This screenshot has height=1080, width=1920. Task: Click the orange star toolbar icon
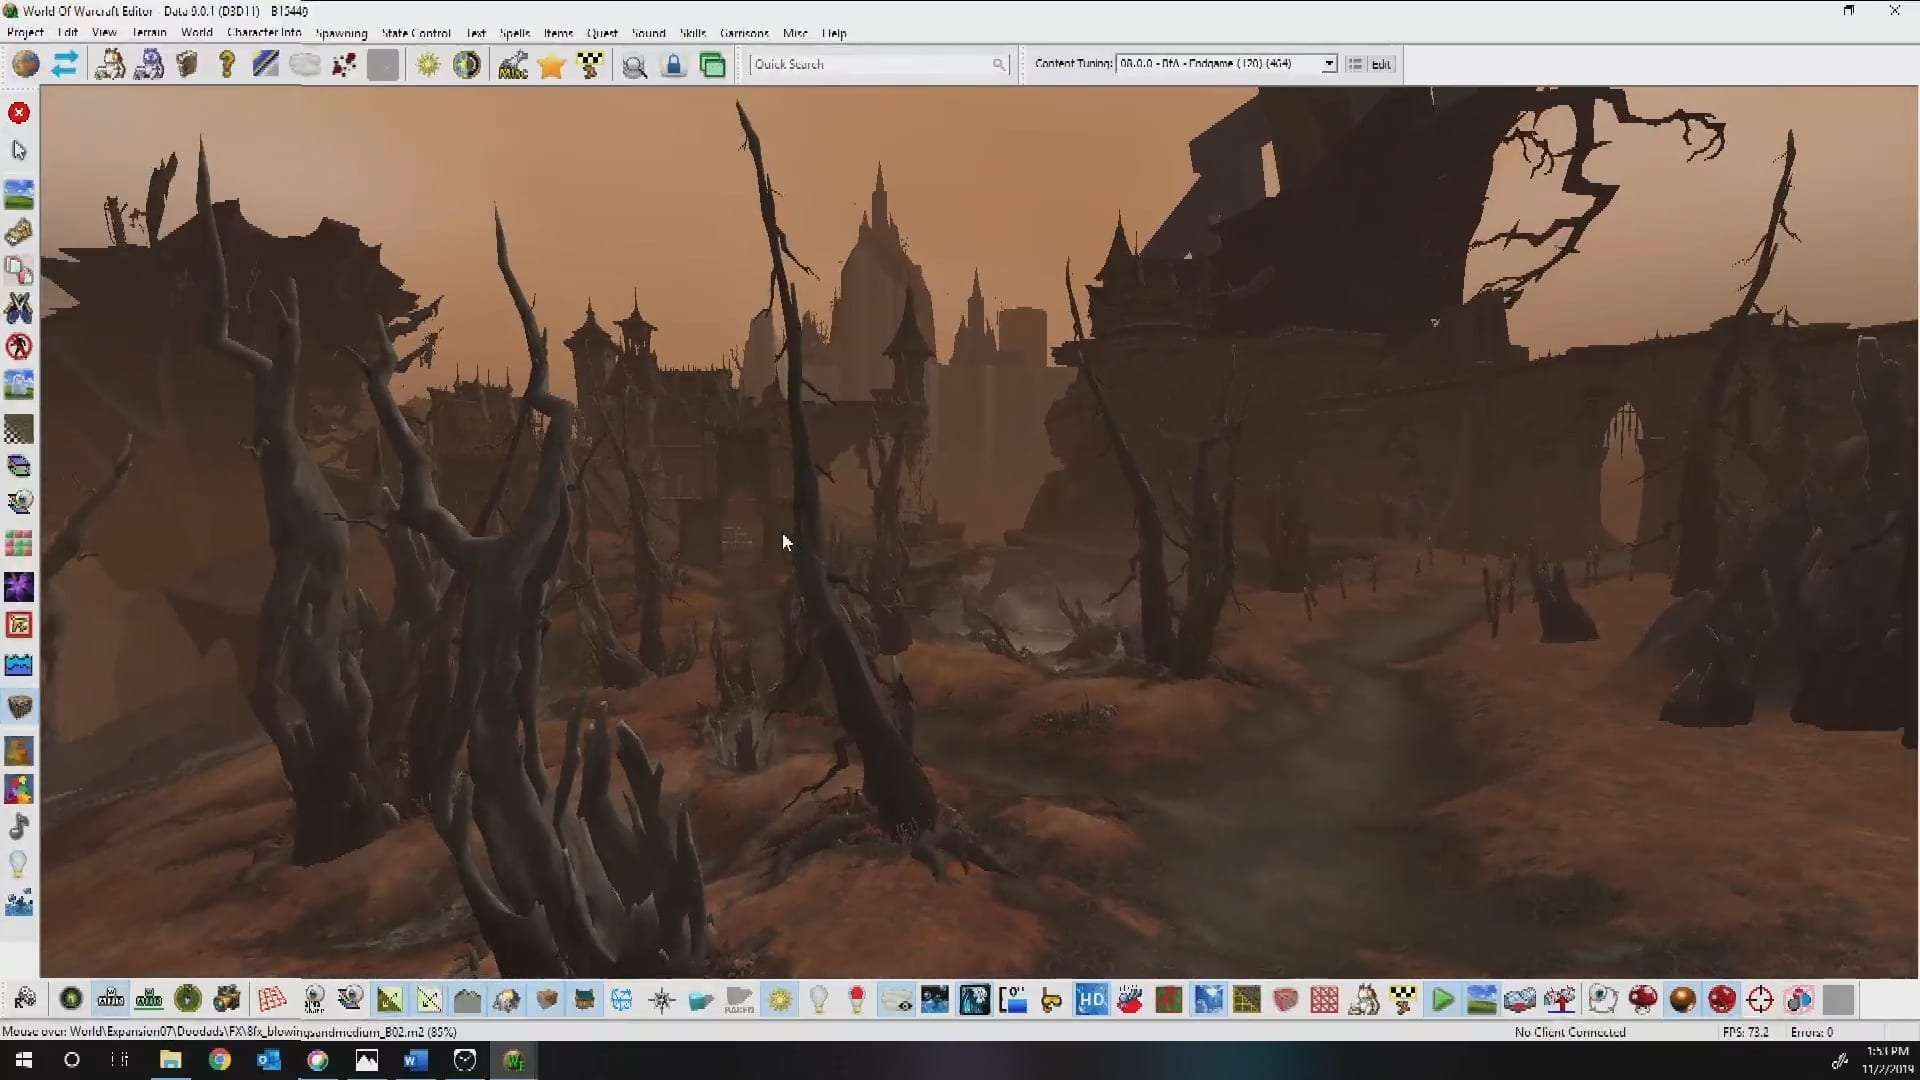click(x=551, y=65)
